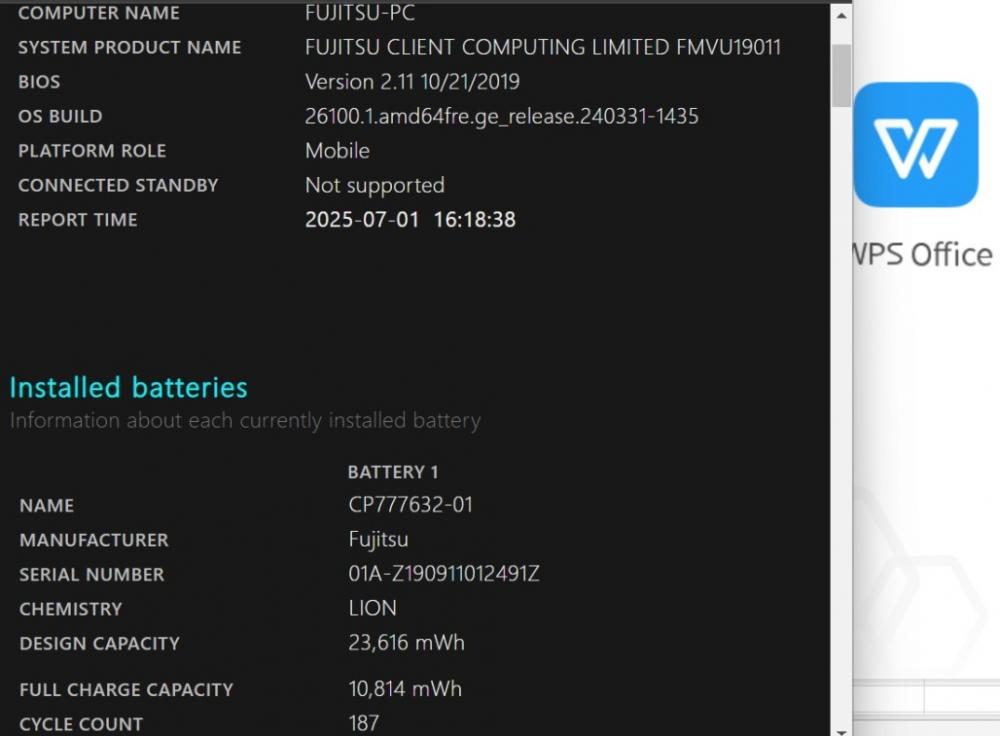The height and width of the screenshot is (736, 1000).
Task: Click the vertical scrollbar thumb
Action: [841, 75]
